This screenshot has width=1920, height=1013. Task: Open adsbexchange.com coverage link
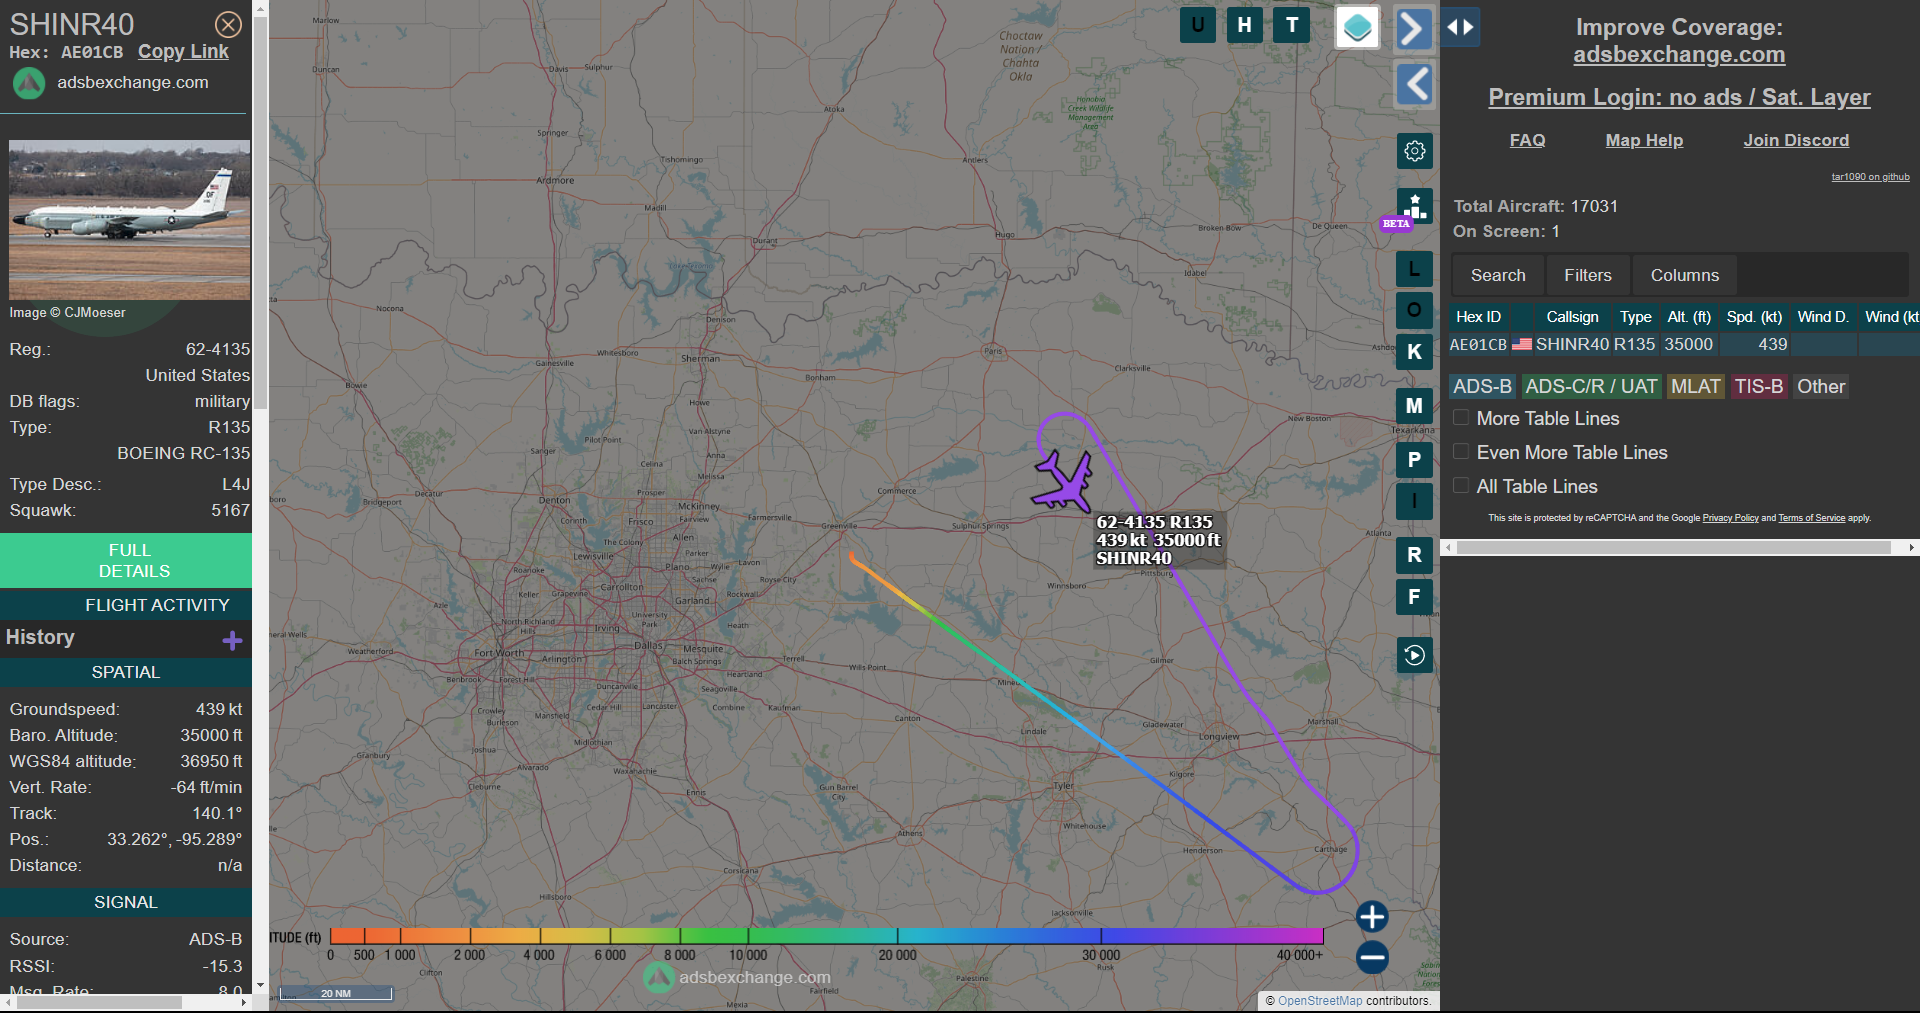[1679, 55]
